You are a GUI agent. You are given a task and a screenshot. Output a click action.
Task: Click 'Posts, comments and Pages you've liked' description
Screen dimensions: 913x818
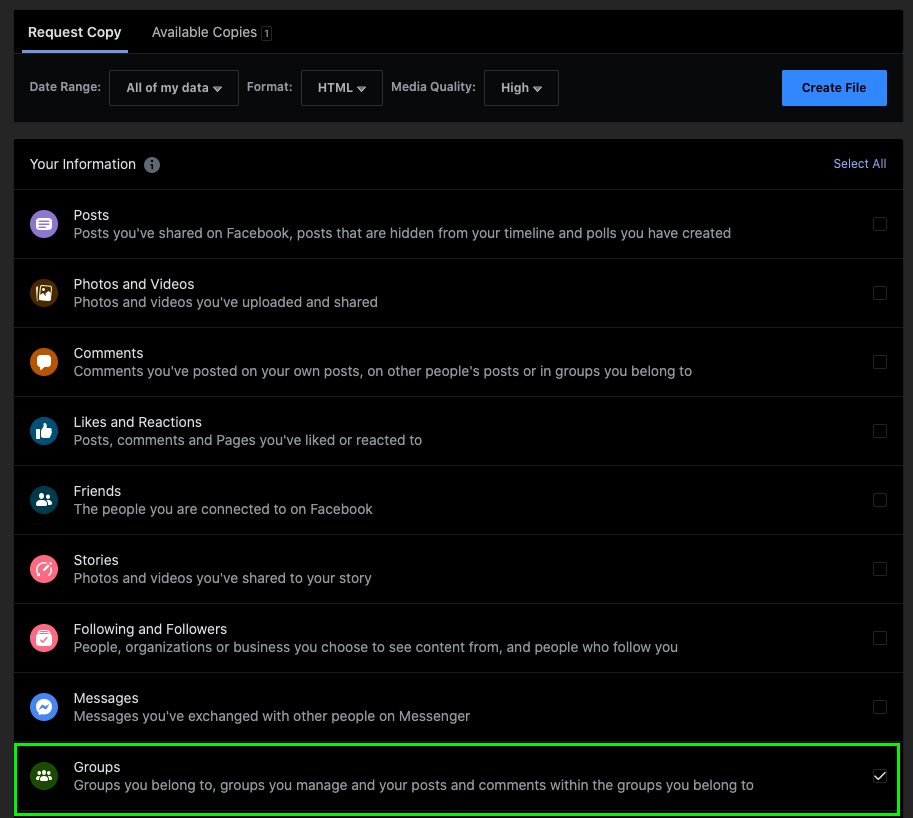tap(247, 440)
